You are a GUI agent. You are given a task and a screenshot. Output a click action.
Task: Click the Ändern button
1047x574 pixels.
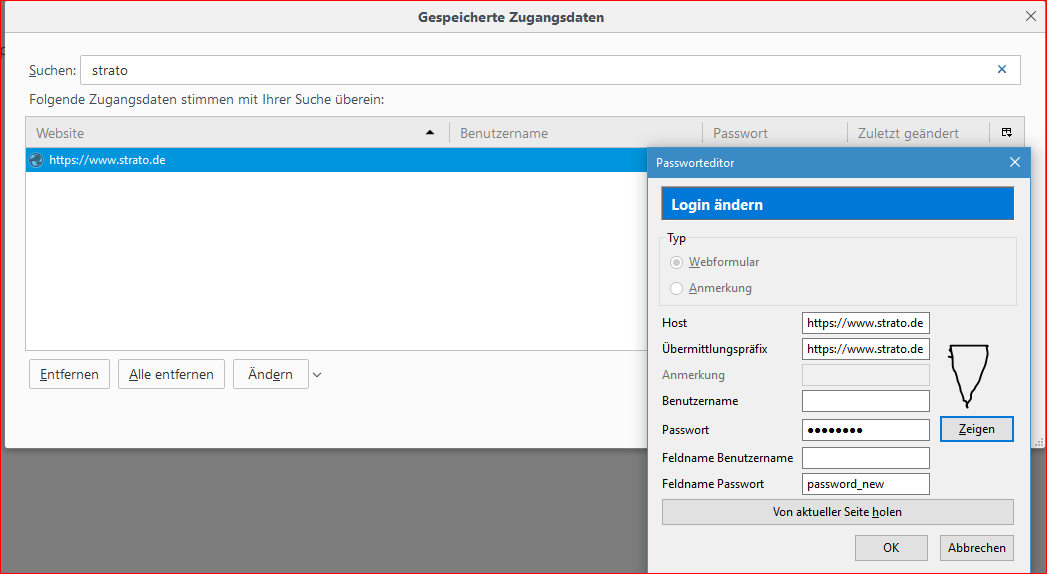pos(270,374)
